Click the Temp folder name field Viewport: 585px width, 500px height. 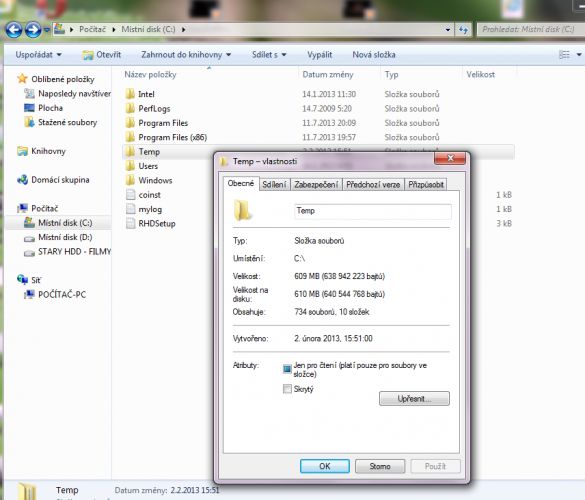coord(373,211)
